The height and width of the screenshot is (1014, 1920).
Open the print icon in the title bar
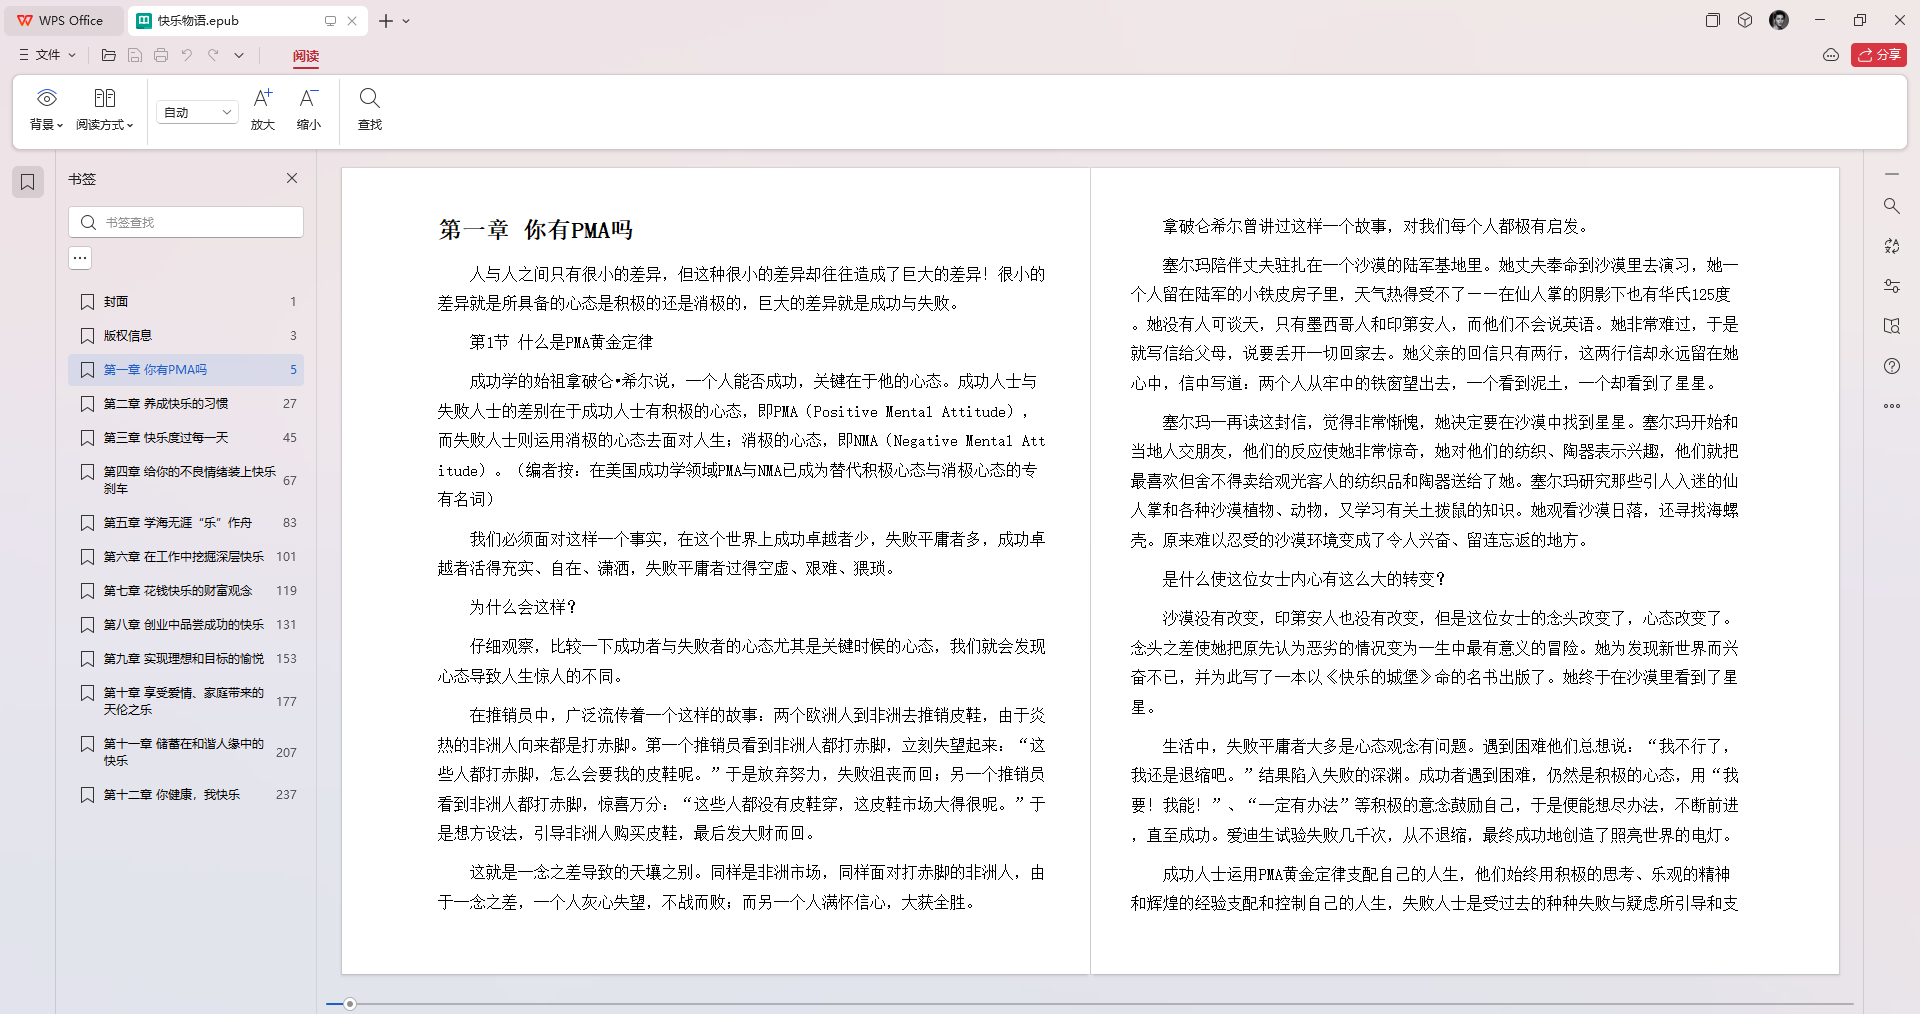tap(161, 55)
